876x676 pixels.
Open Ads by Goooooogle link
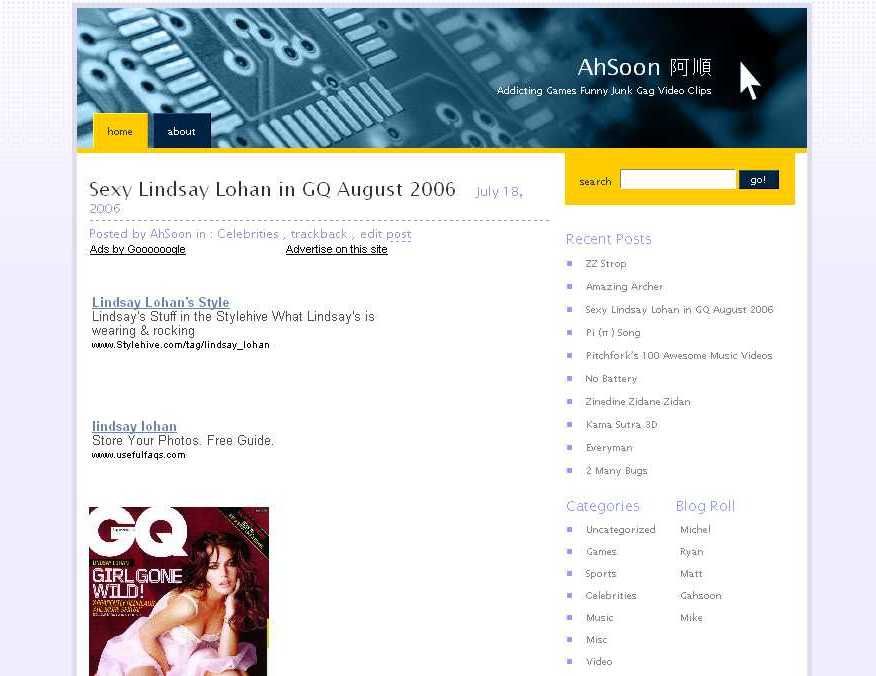point(137,249)
